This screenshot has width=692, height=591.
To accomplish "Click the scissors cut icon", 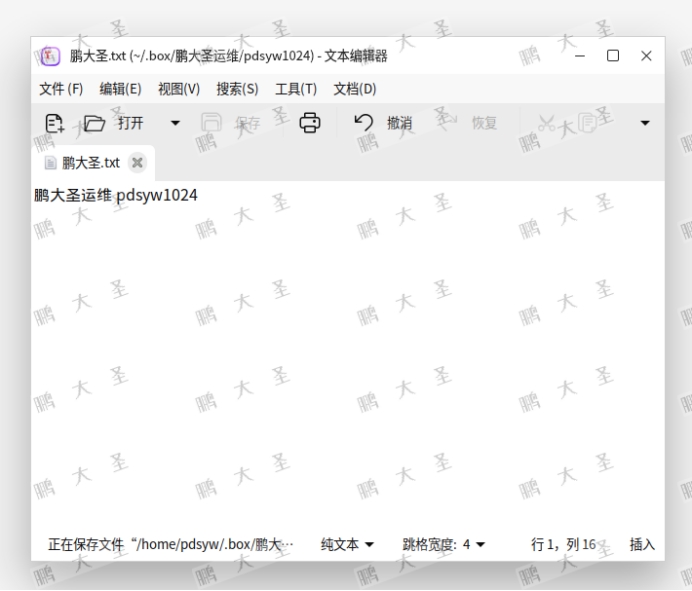I will 546,123.
